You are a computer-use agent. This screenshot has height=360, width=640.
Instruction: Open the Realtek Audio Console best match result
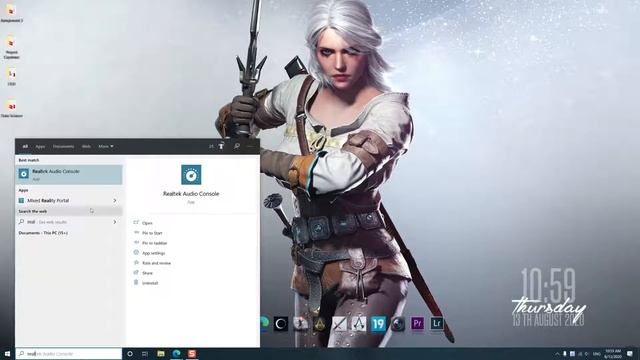pos(69,175)
